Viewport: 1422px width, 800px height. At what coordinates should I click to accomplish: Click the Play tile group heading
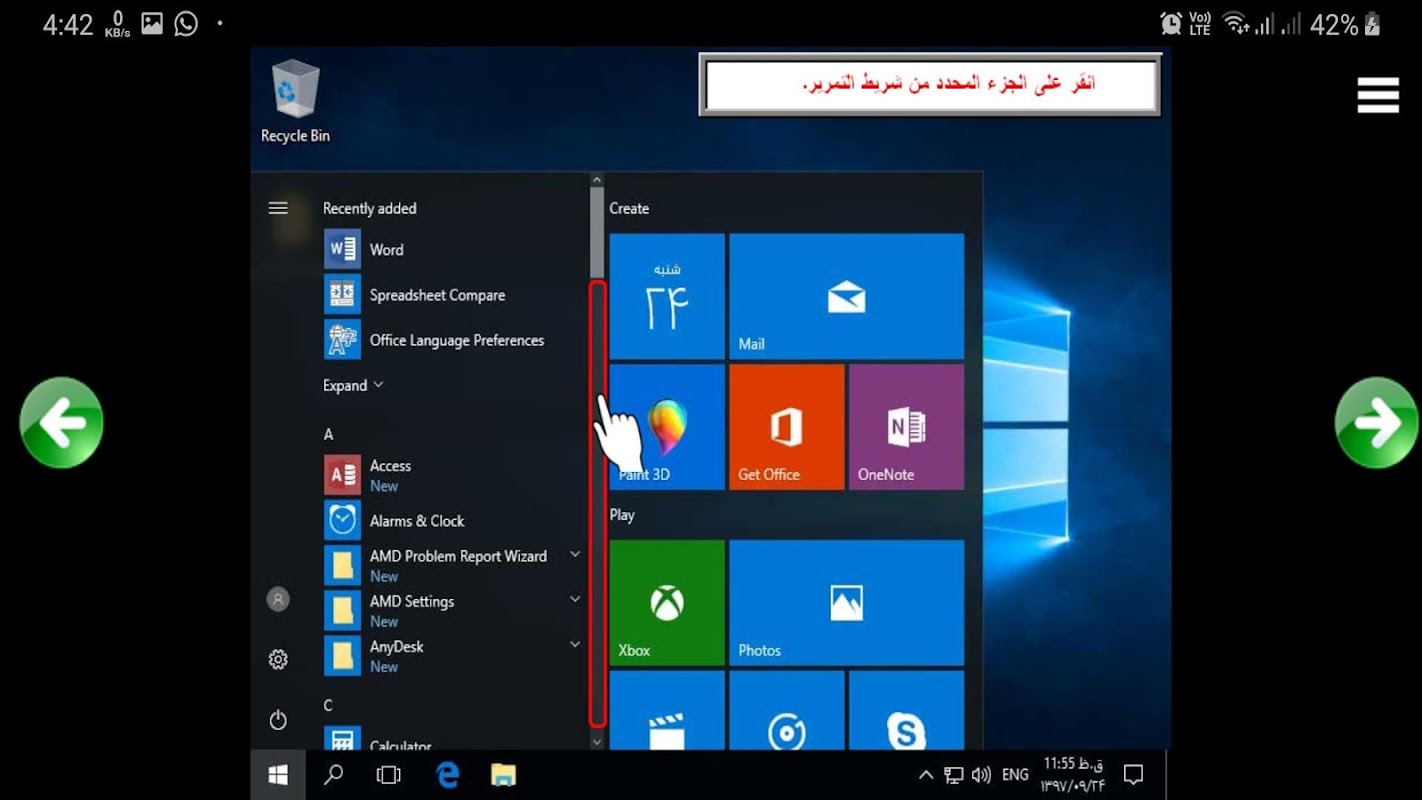click(622, 515)
